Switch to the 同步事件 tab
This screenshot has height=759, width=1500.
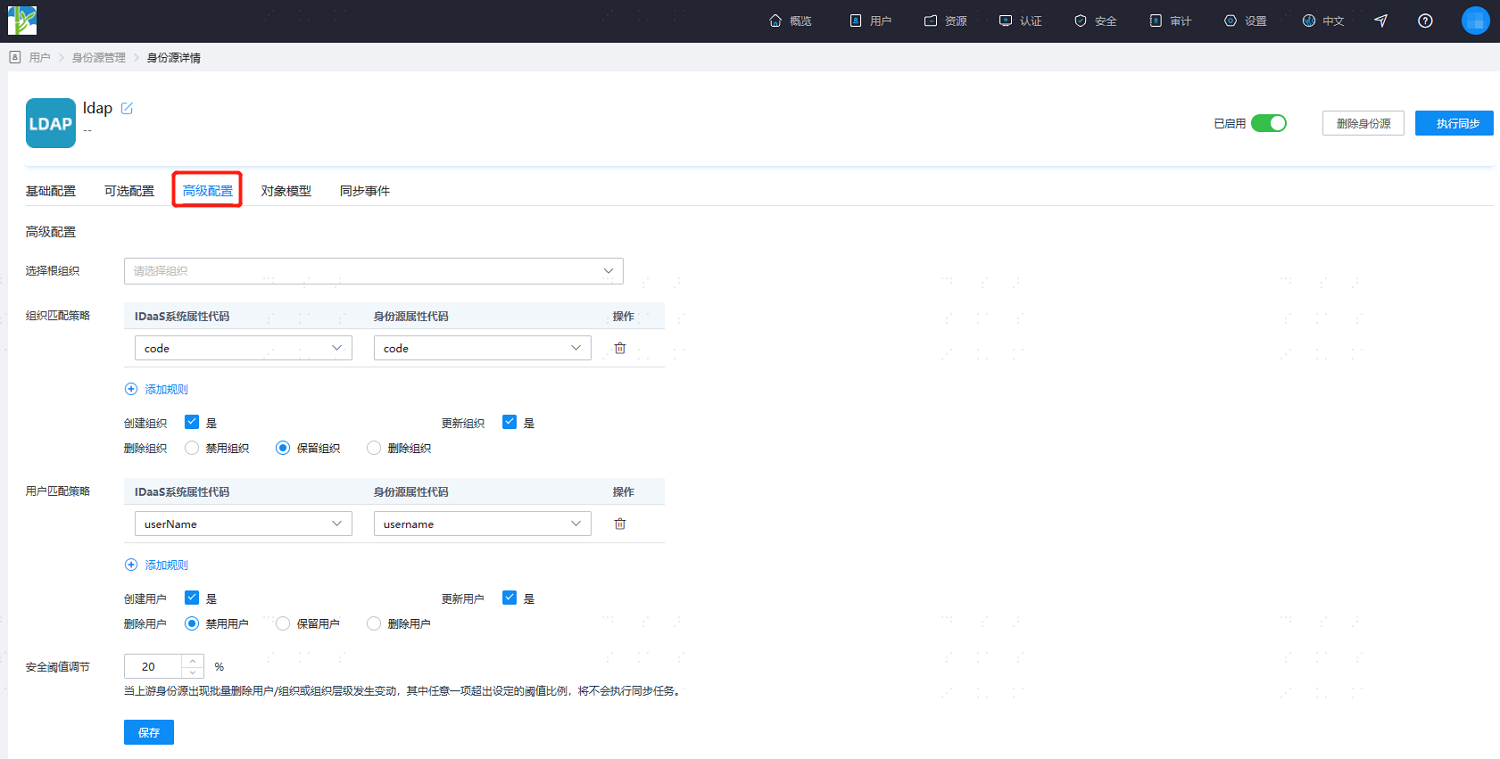(365, 191)
